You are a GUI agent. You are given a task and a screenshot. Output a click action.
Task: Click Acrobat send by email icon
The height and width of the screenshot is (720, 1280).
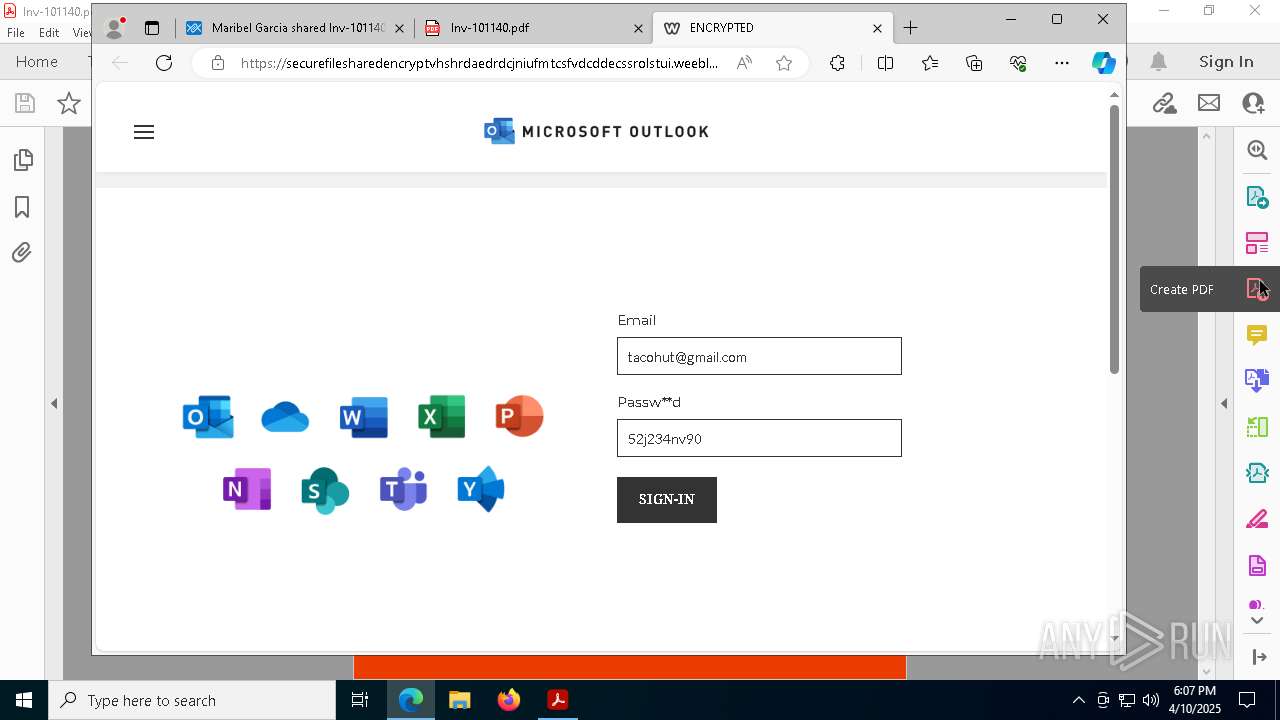click(1209, 103)
